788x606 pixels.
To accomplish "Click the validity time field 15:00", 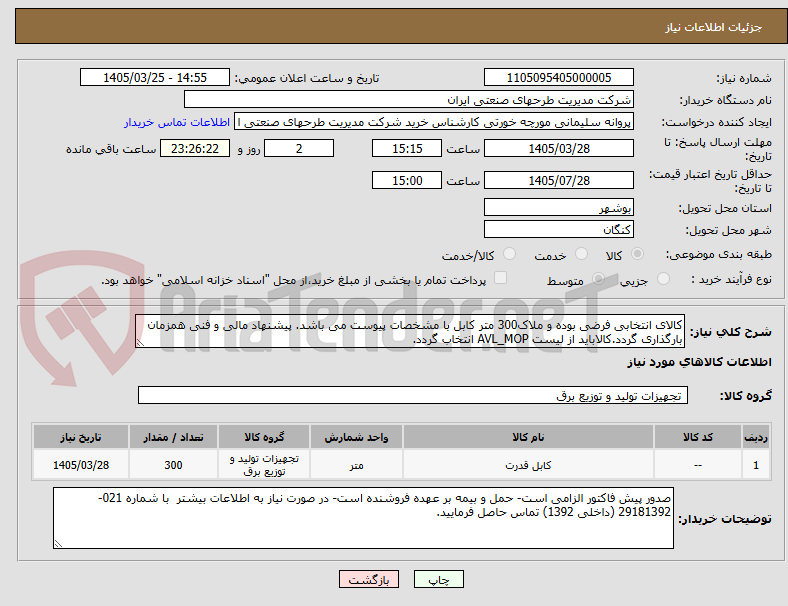I will click(x=407, y=180).
